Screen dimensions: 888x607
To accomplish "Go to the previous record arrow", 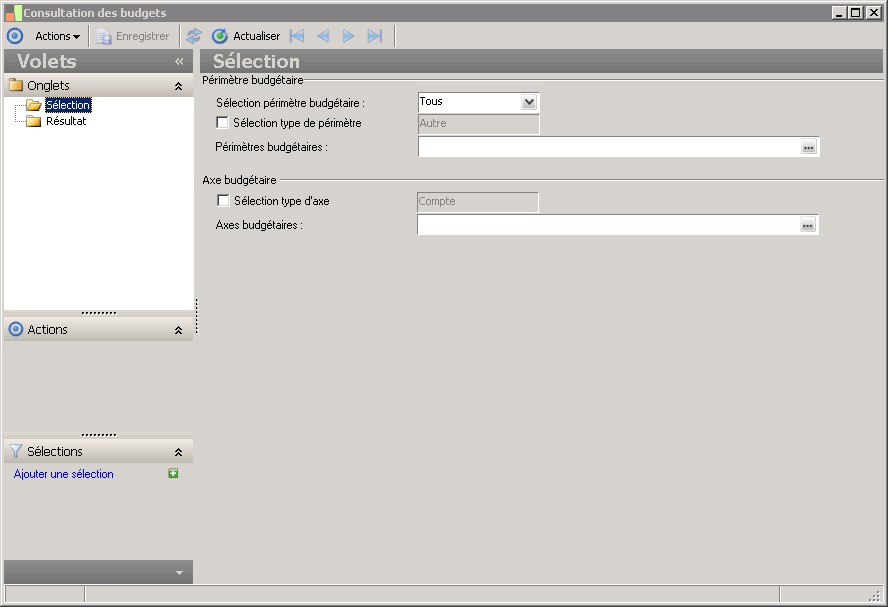I will pos(323,36).
